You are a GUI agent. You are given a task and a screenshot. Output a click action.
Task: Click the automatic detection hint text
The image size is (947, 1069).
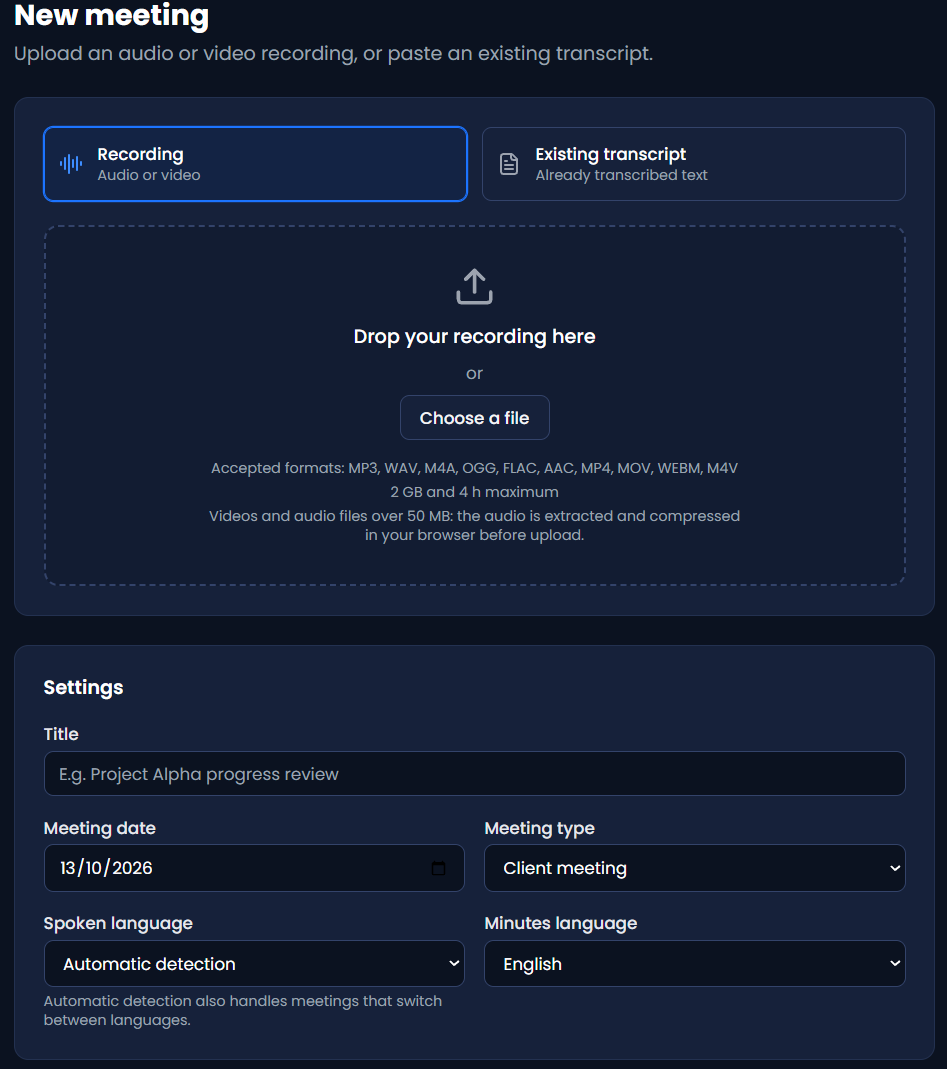tap(243, 1010)
